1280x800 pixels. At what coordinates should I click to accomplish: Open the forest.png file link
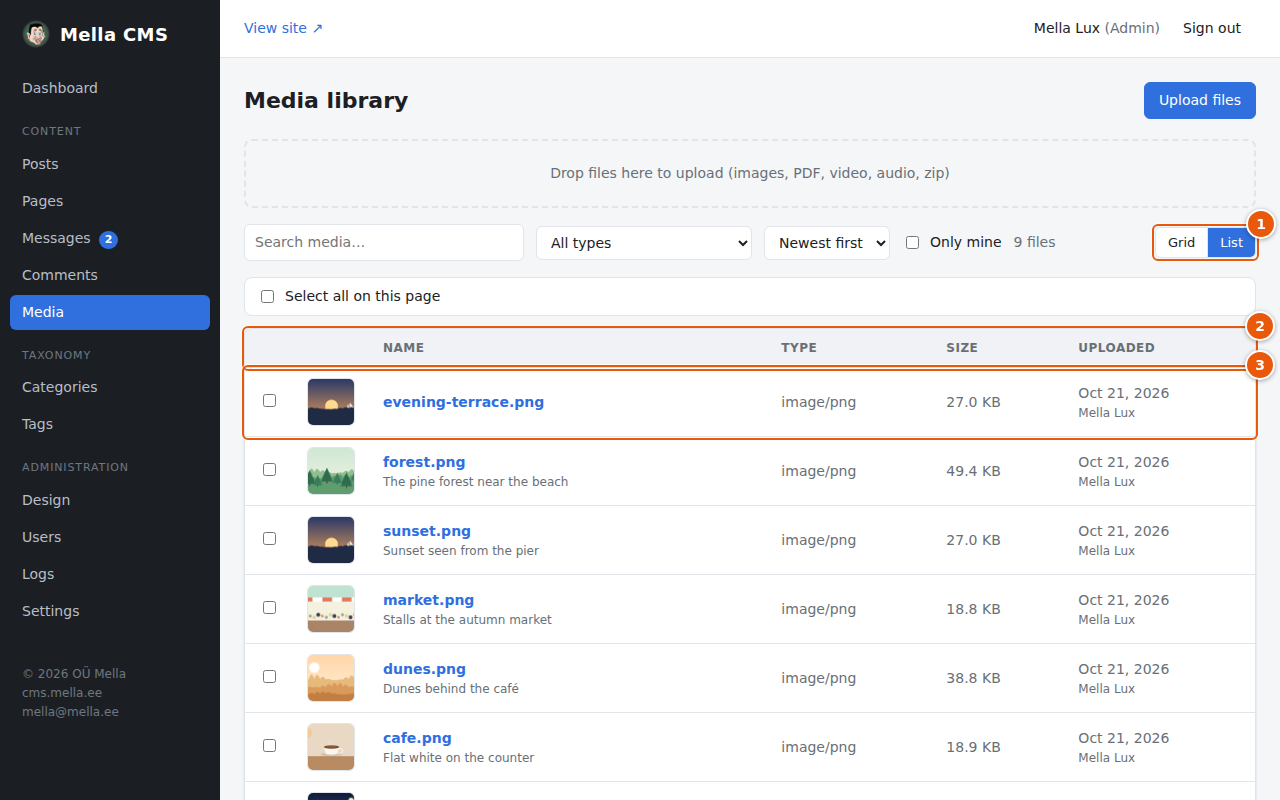point(424,462)
